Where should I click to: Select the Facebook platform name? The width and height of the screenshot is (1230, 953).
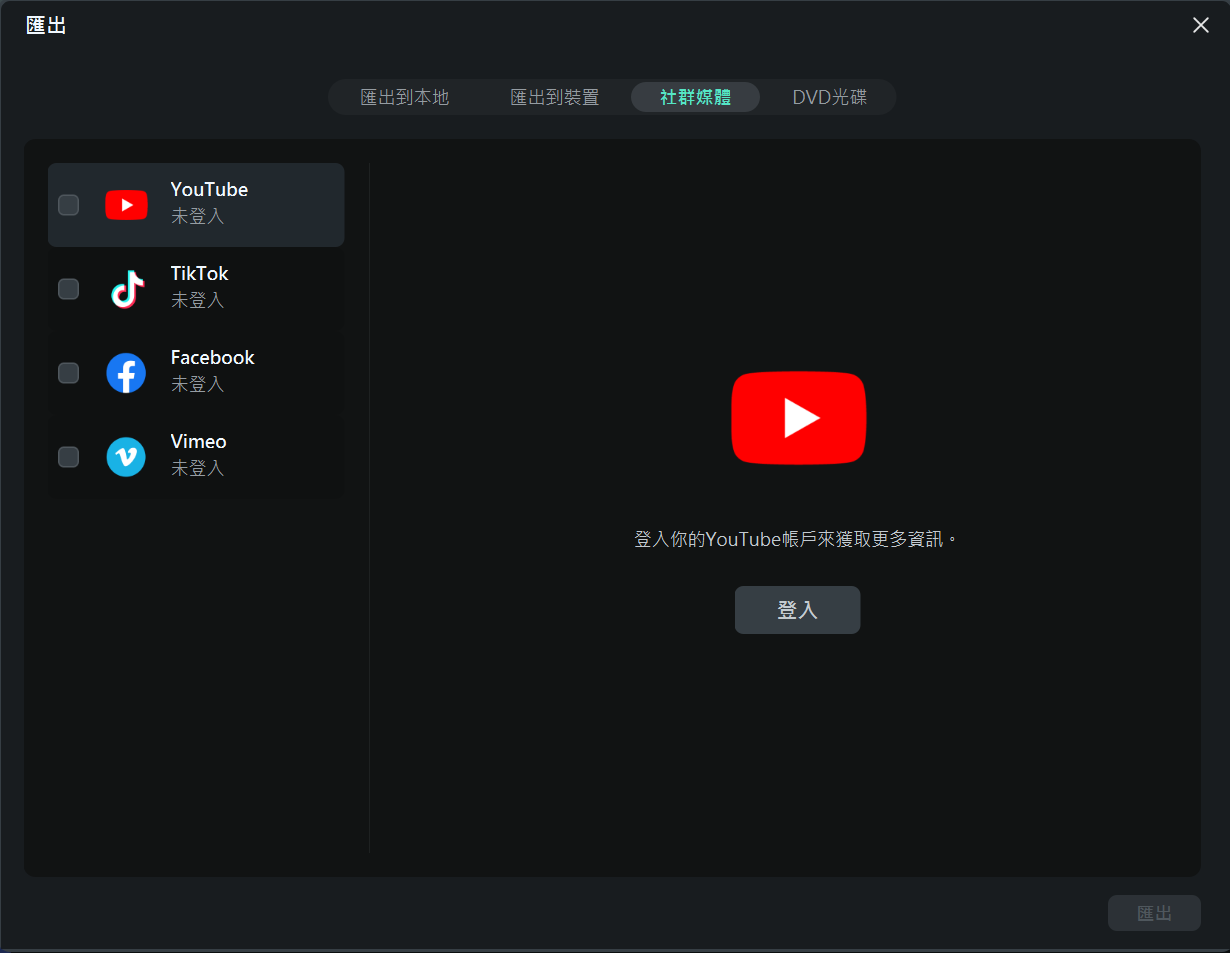click(213, 358)
